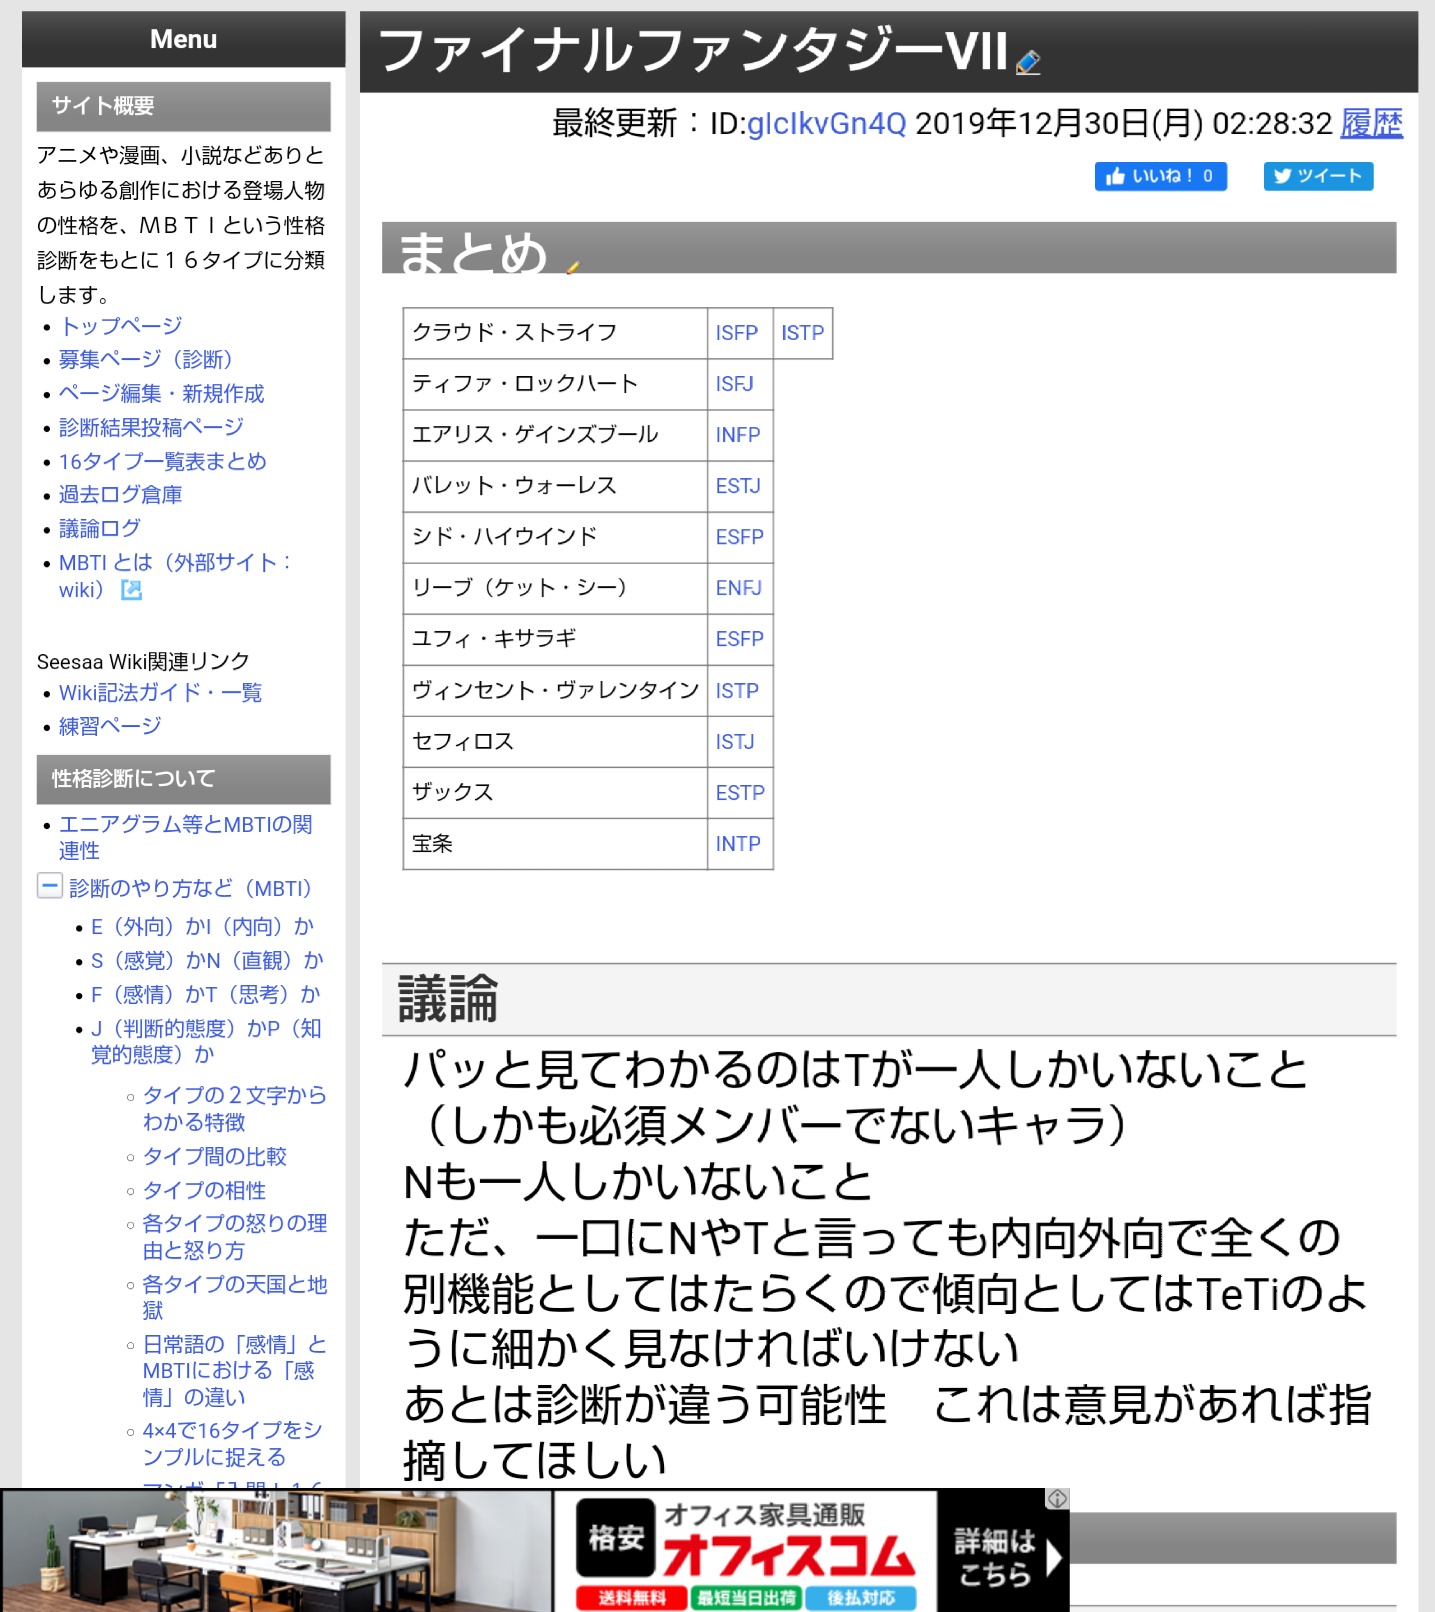Open タイプの２文字からわかる特徴 link
The image size is (1435, 1612).
[x=235, y=1108]
